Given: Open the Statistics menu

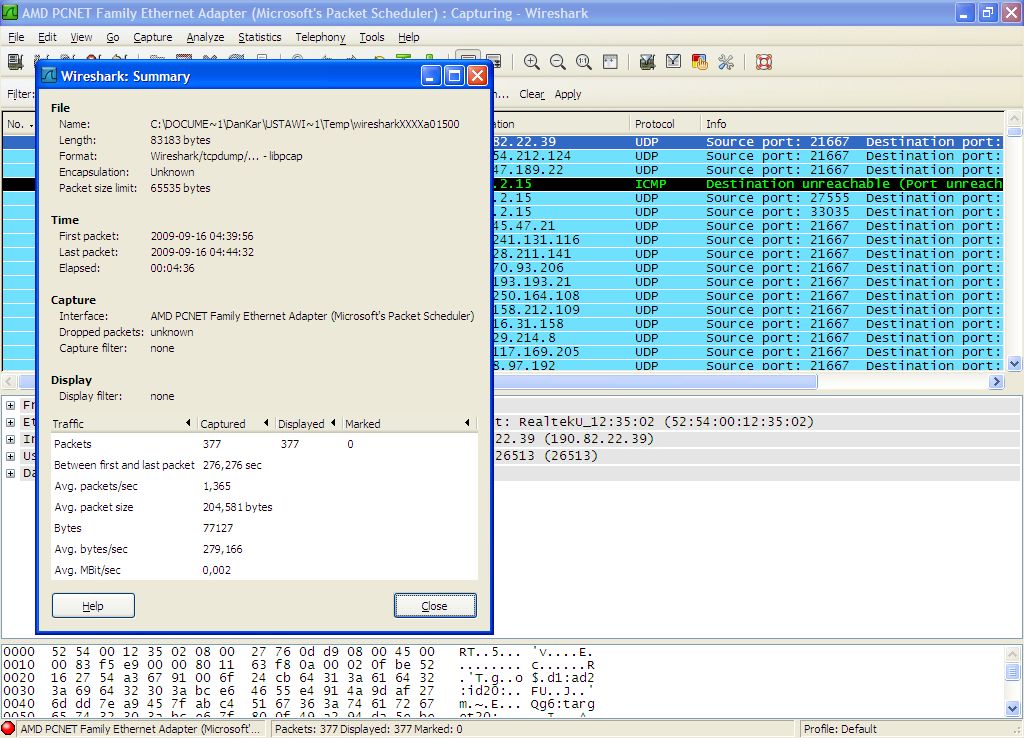Looking at the screenshot, I should pyautogui.click(x=259, y=37).
